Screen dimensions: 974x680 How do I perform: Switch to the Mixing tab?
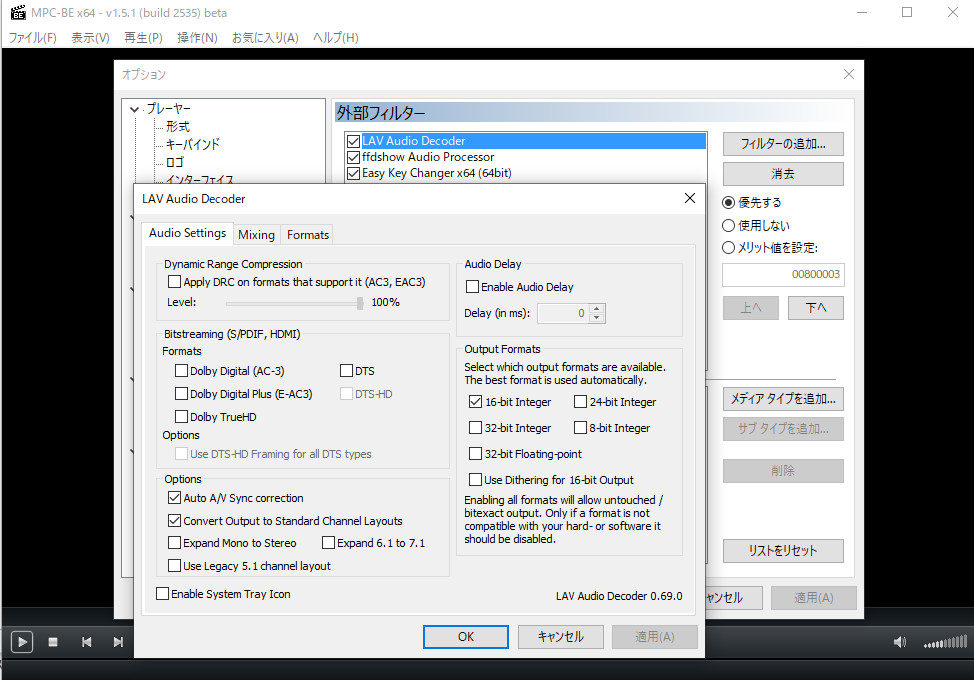pos(257,235)
